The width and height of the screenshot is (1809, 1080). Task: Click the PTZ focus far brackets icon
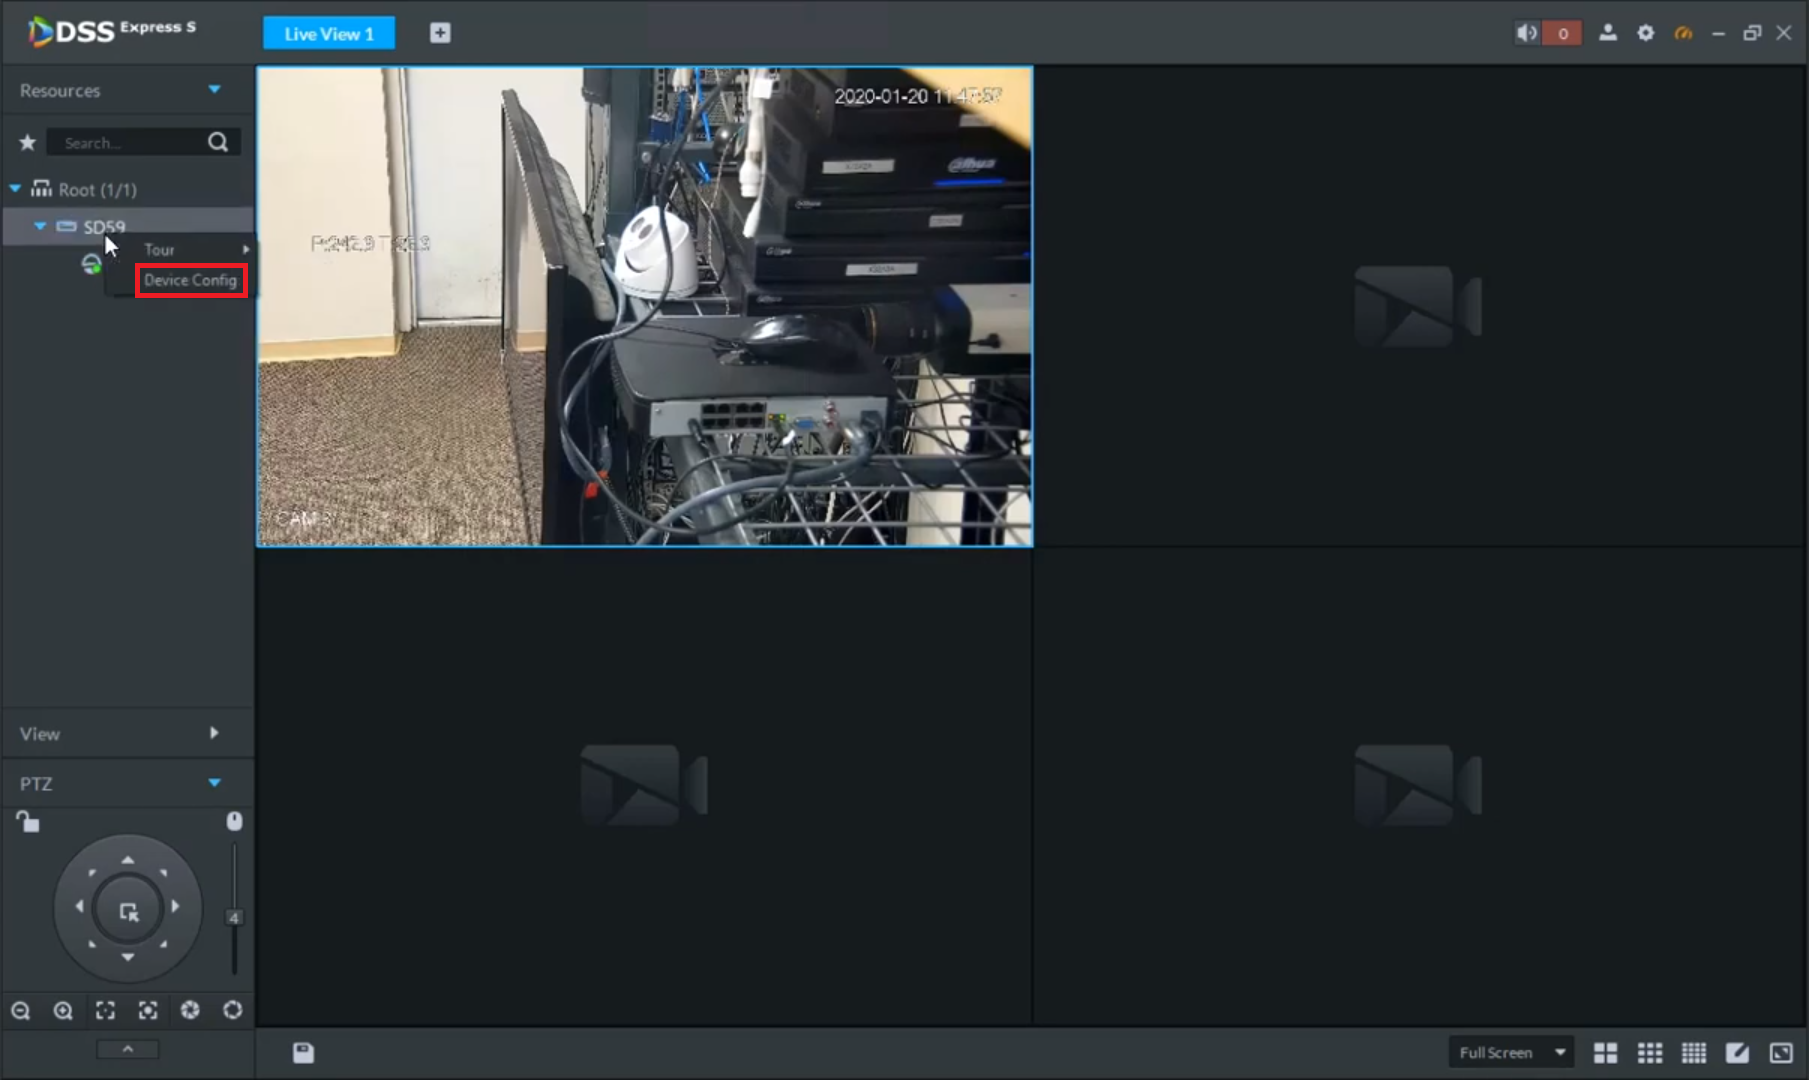[x=148, y=1011]
